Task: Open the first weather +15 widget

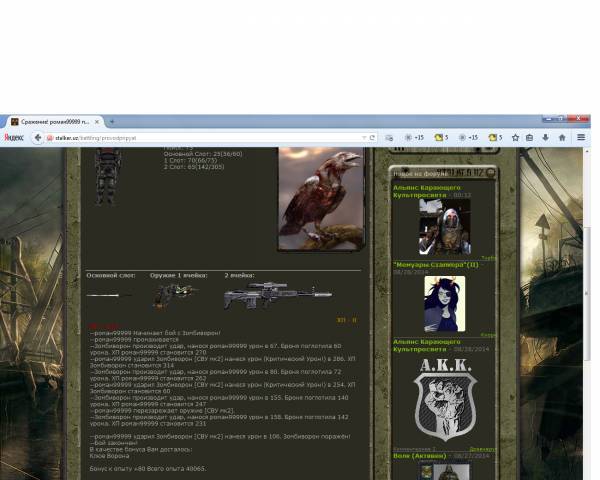Action: 414,137
